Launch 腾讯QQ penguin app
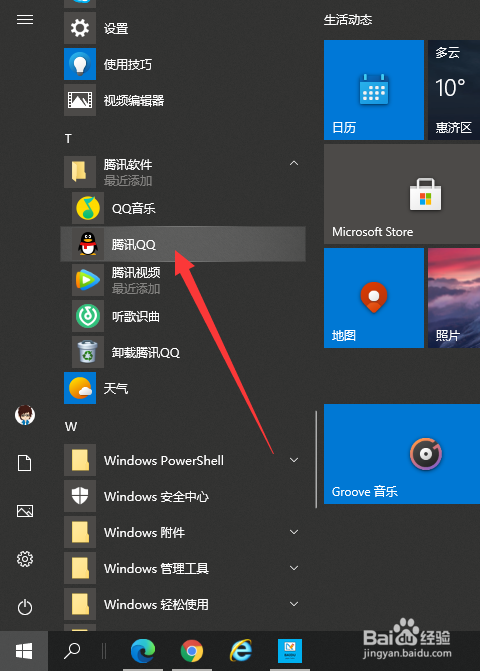Screen dimensions: 480x671 click(x=183, y=244)
